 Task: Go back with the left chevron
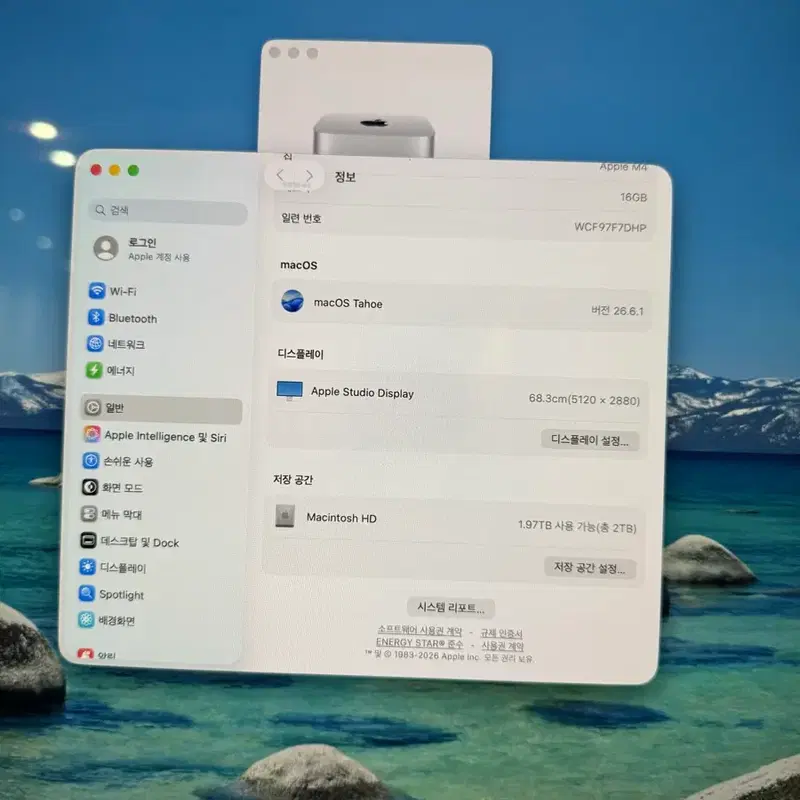point(280,175)
